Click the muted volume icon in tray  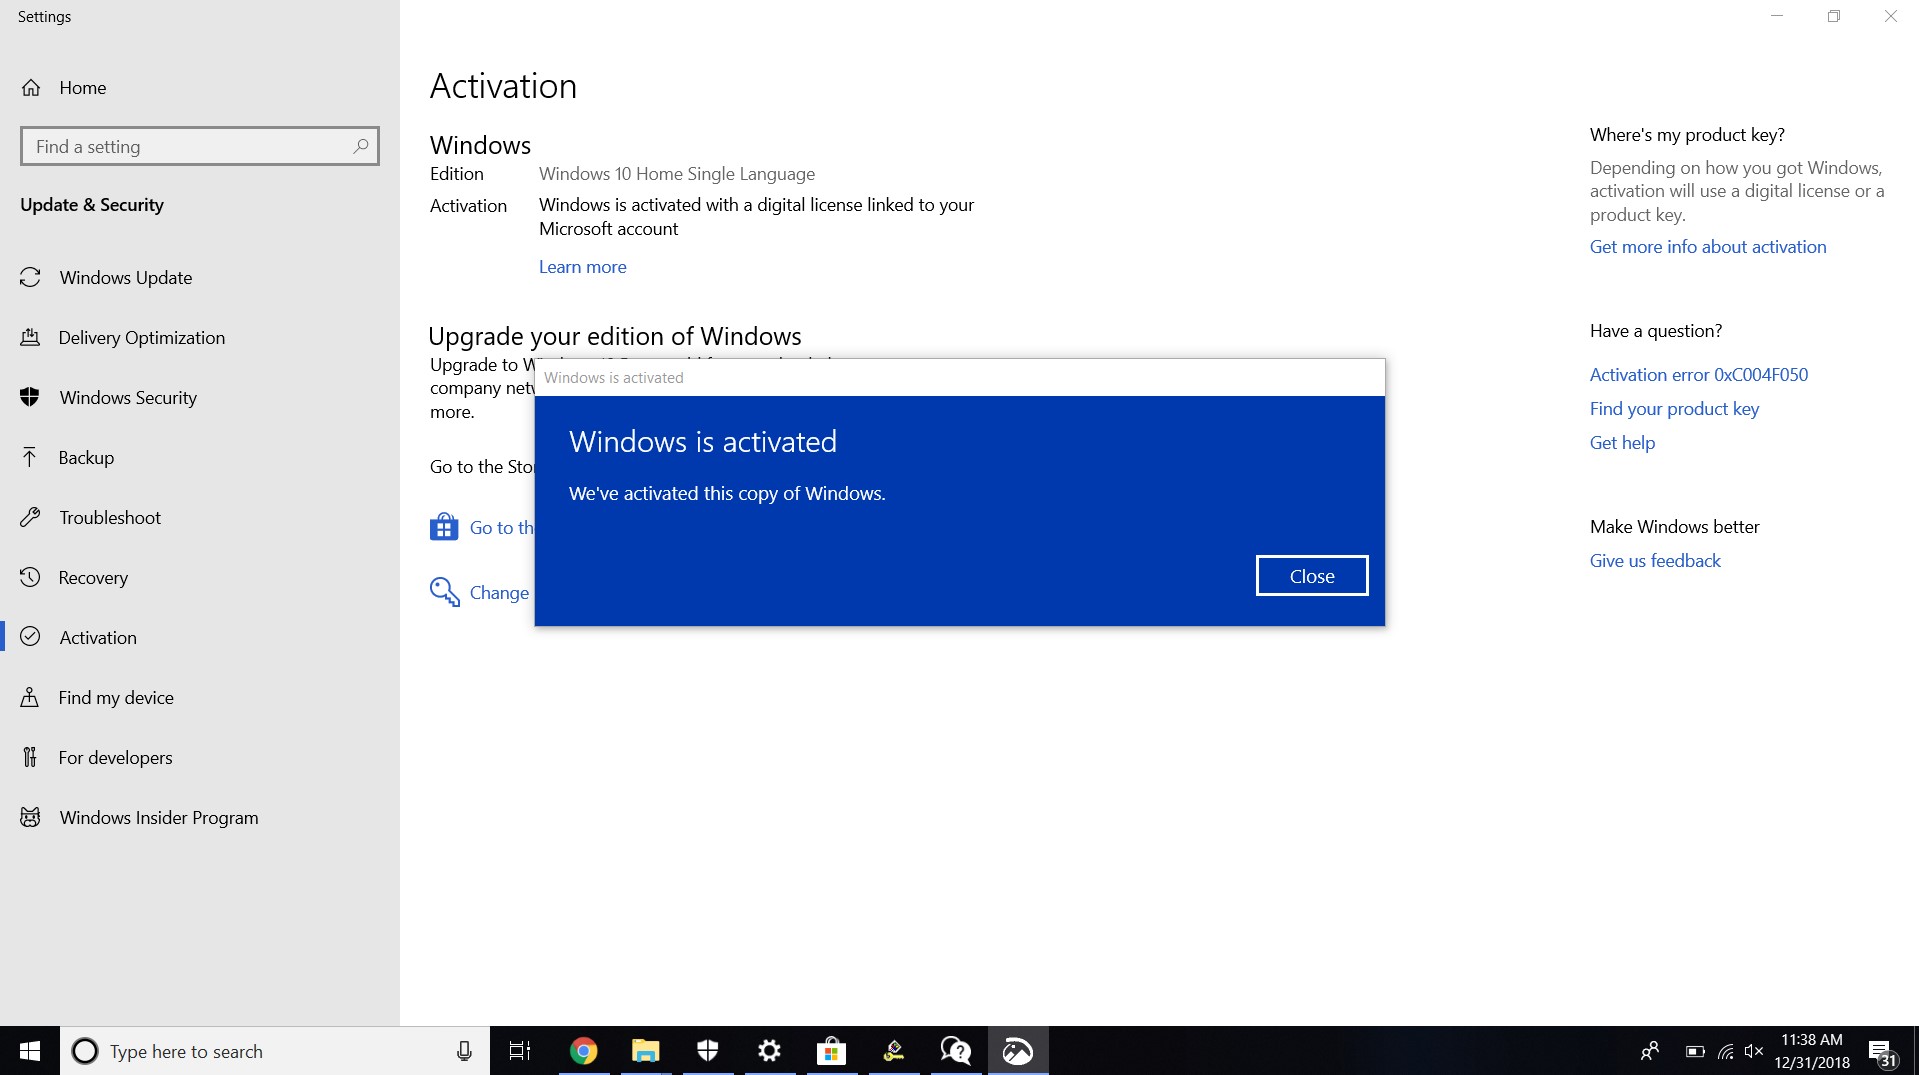click(x=1754, y=1051)
